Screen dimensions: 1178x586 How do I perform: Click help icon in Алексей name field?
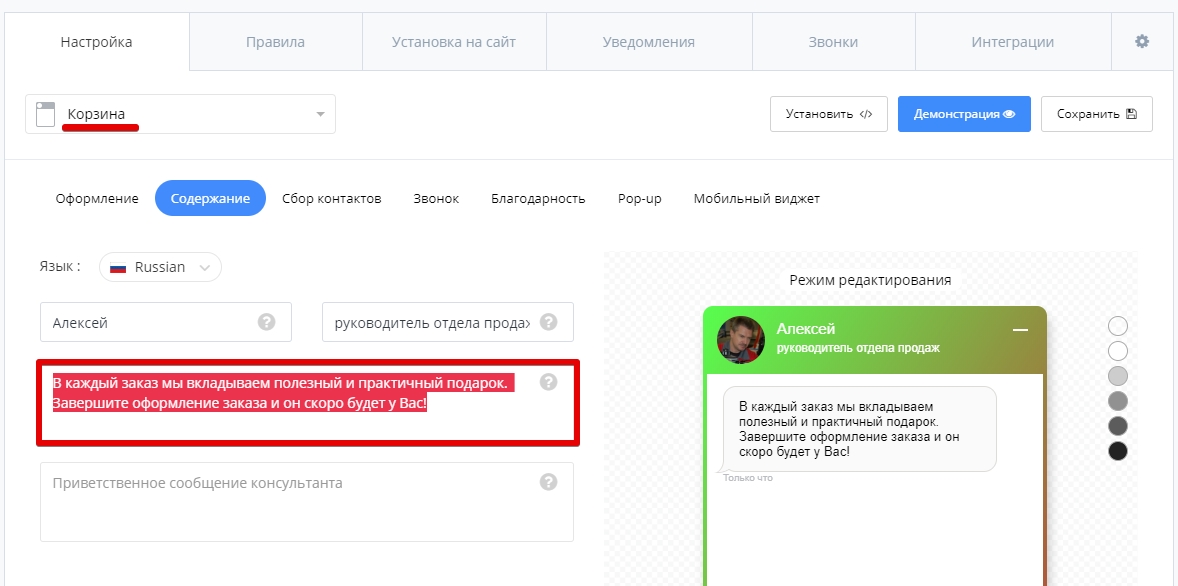click(x=266, y=322)
